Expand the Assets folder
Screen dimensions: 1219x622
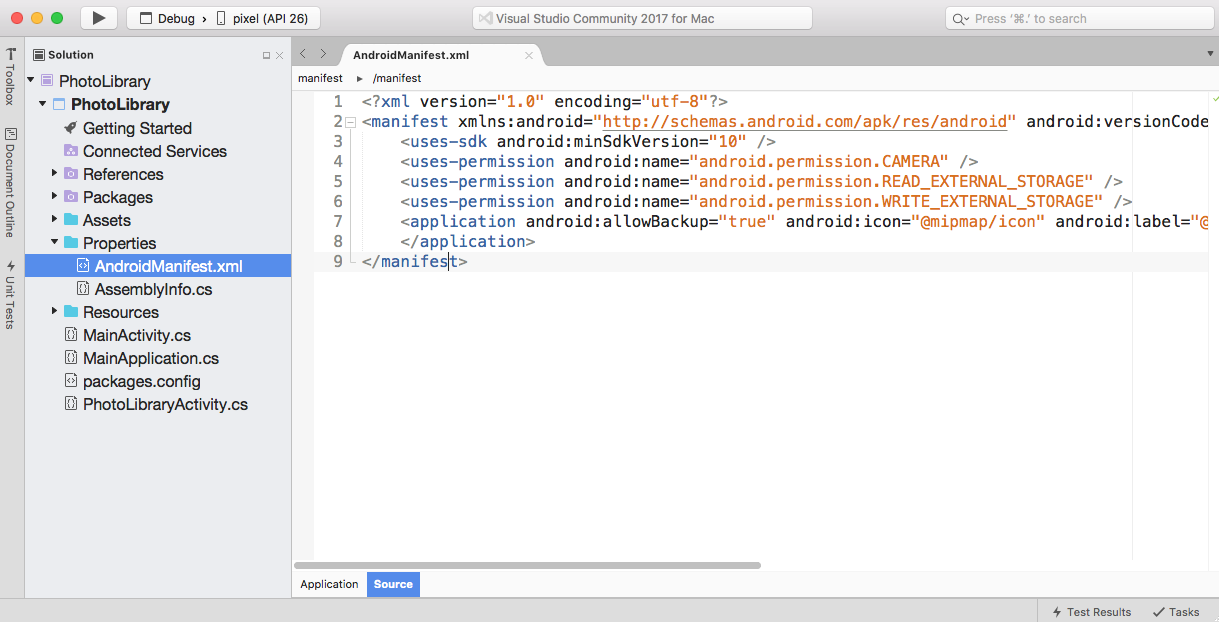click(55, 220)
